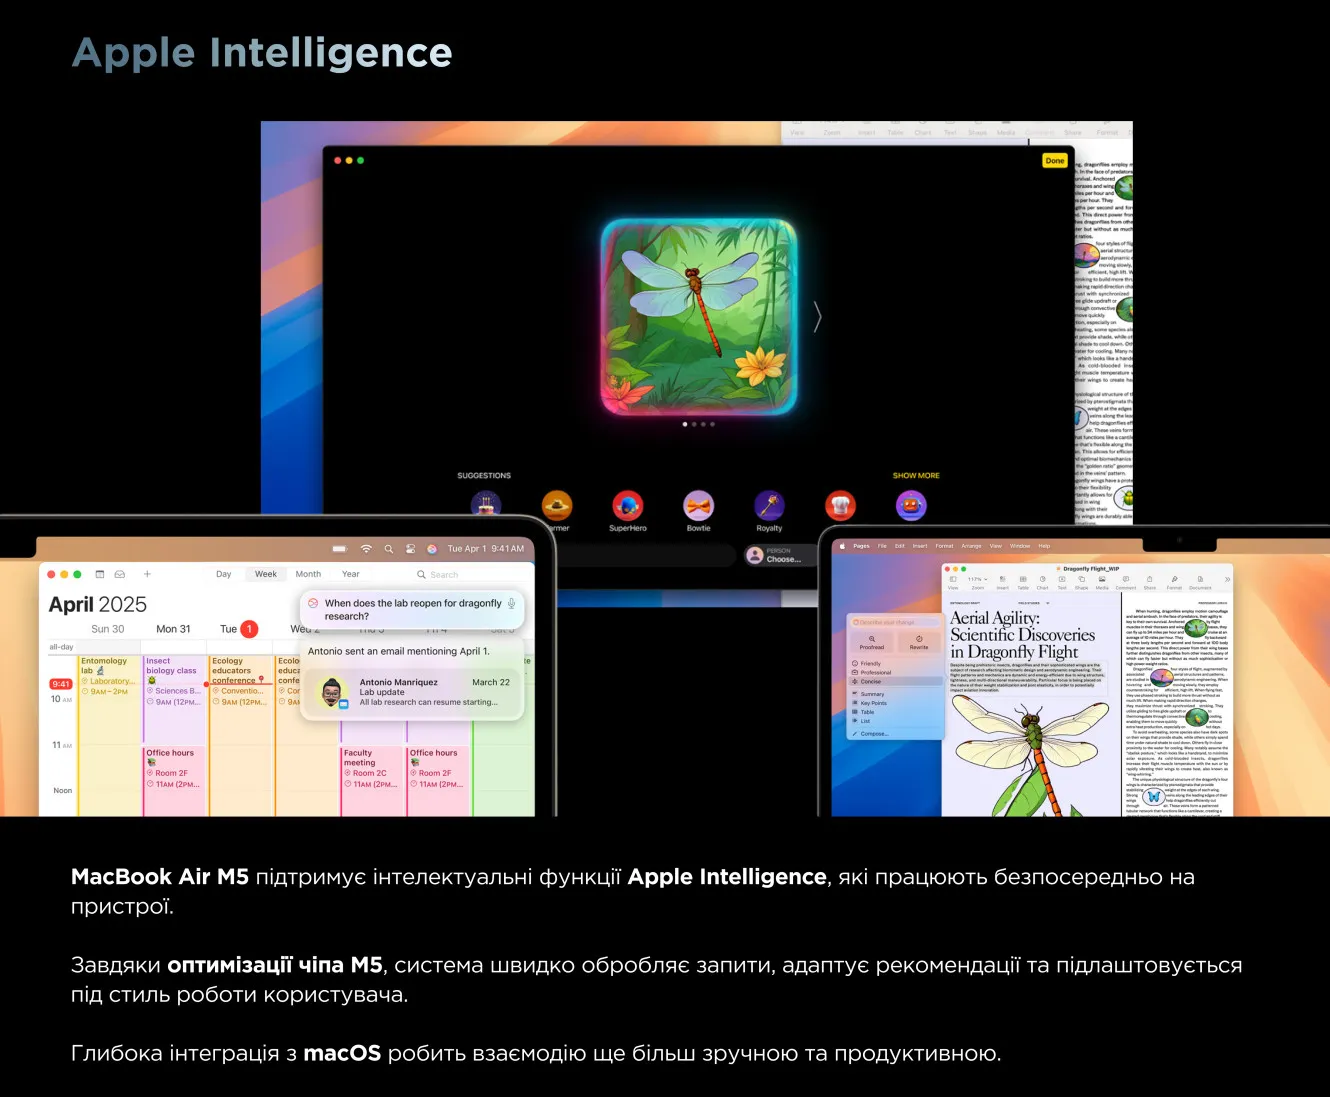Switch calendar to Month view
Screen dimensions: 1330x1097
tap(308, 574)
